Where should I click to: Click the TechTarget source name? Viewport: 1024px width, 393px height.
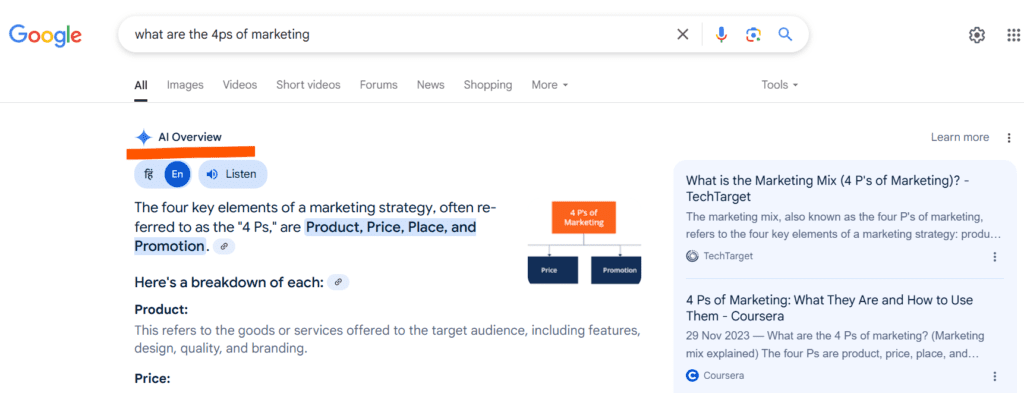click(728, 256)
